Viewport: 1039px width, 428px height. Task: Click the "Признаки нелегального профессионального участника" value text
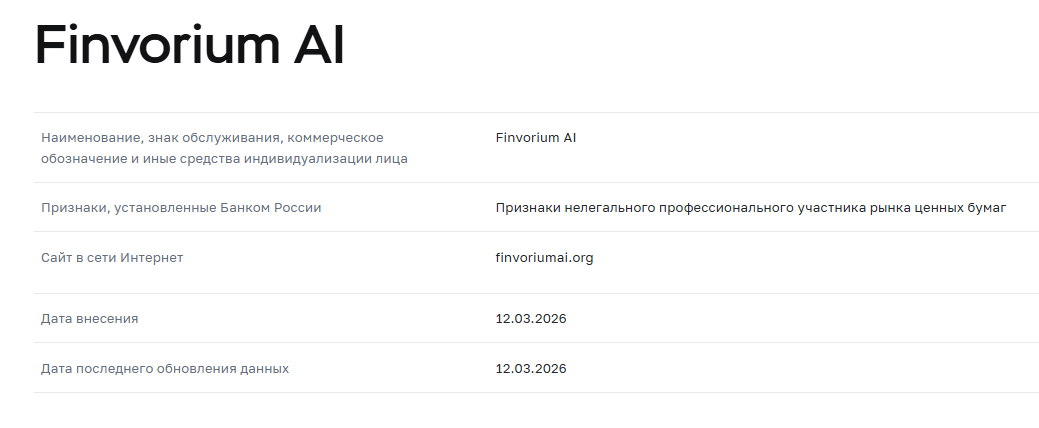(750, 207)
